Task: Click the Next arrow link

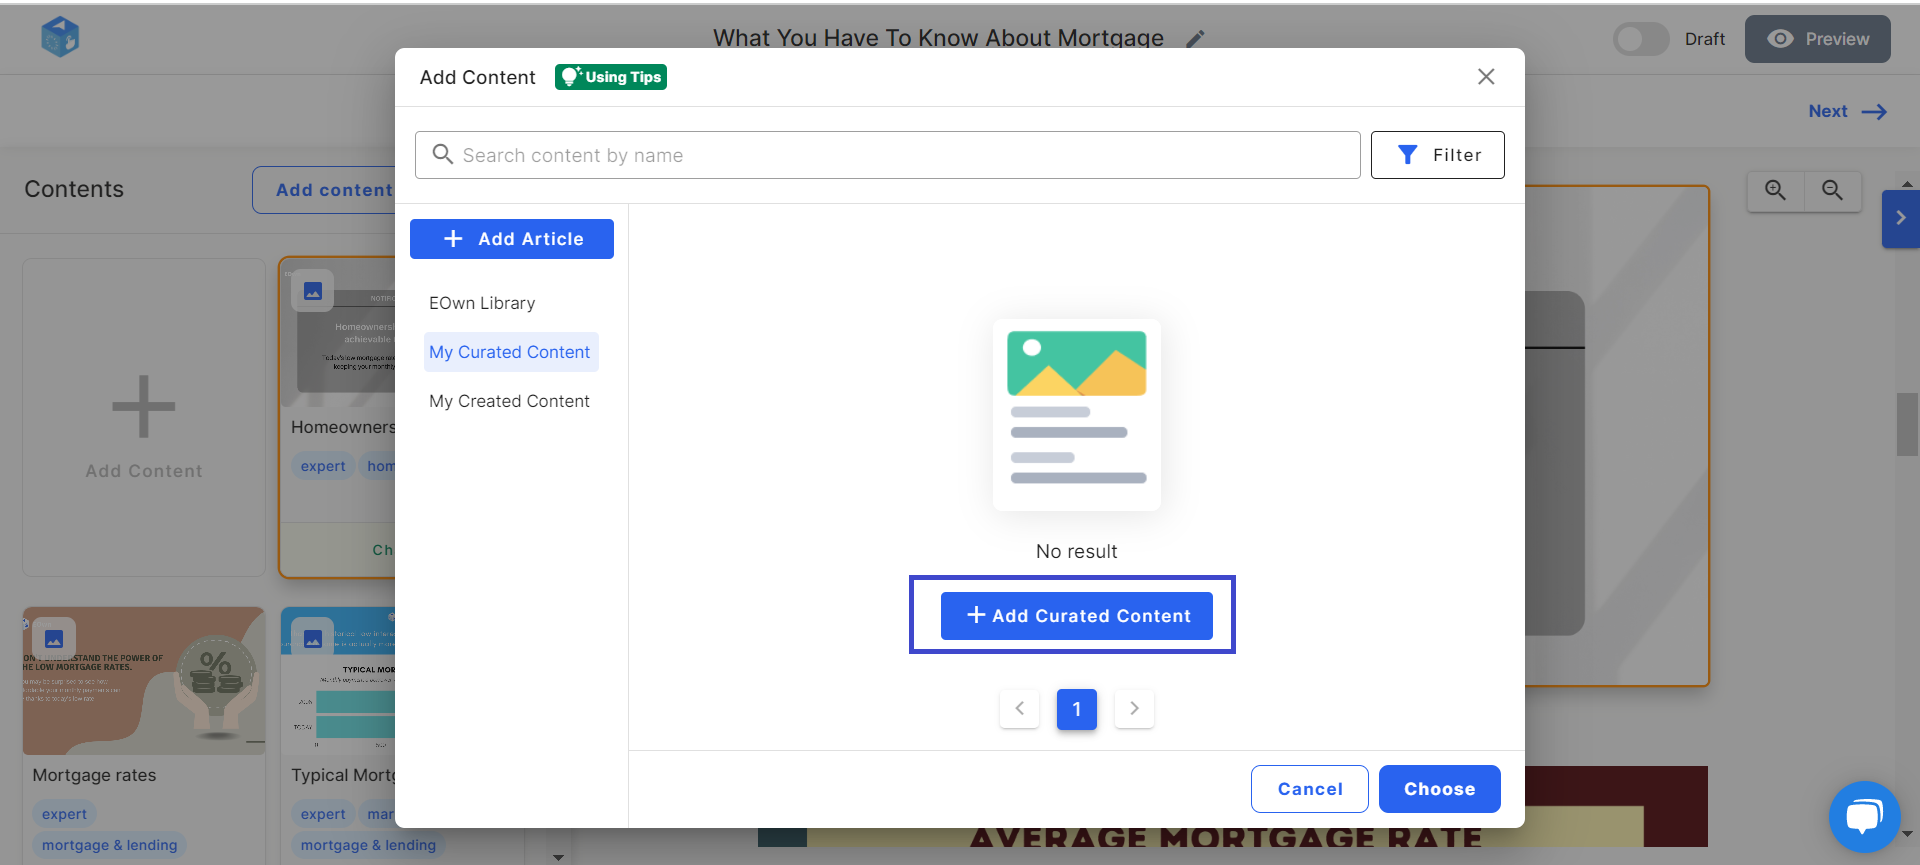Action: 1847,112
